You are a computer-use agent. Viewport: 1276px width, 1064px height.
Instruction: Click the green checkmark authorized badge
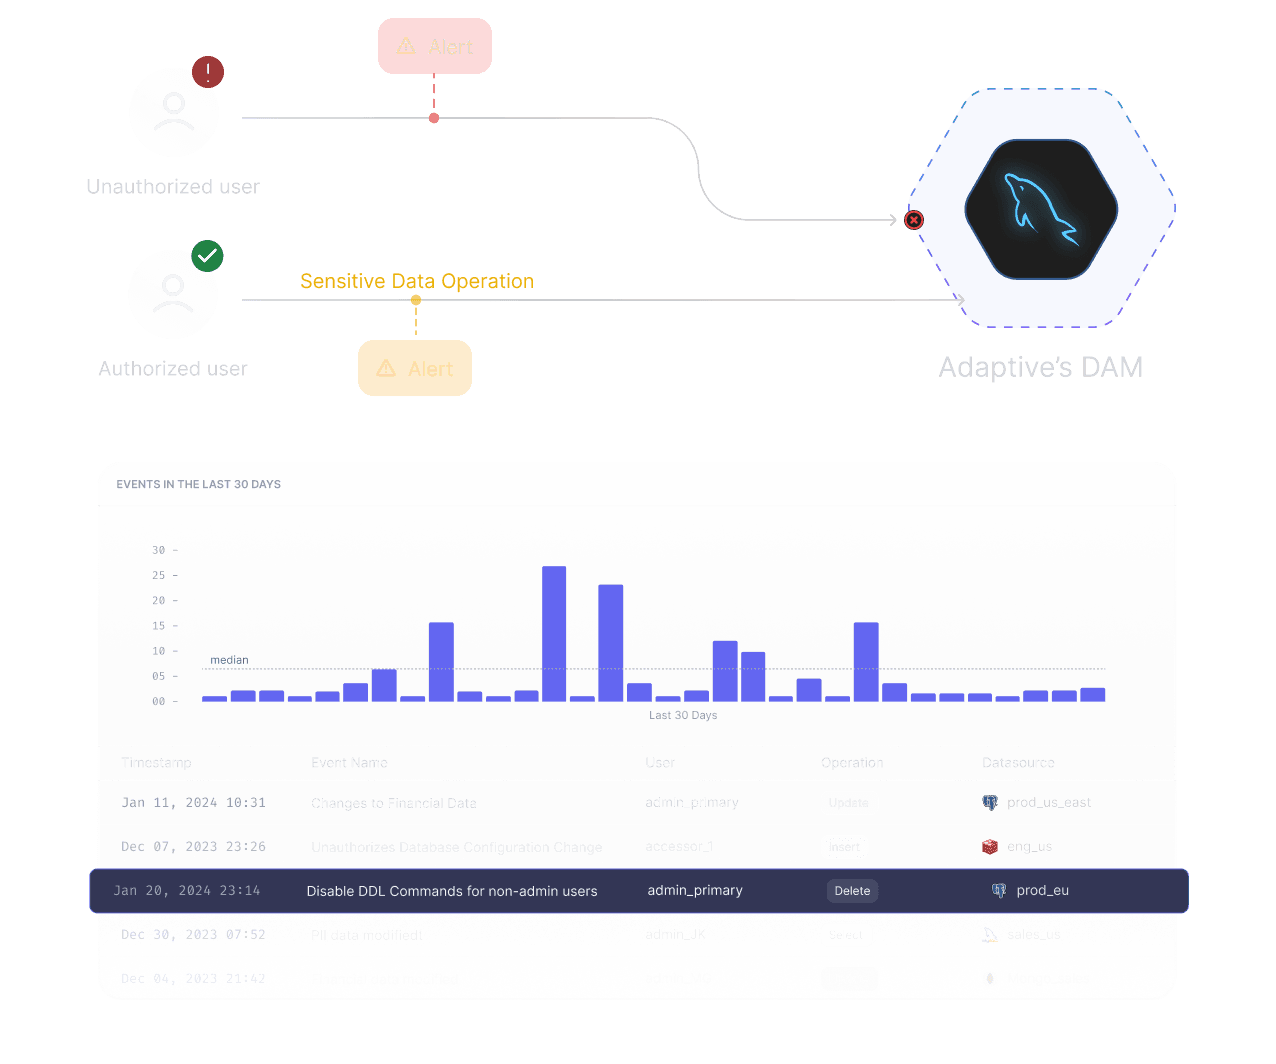coord(207,256)
